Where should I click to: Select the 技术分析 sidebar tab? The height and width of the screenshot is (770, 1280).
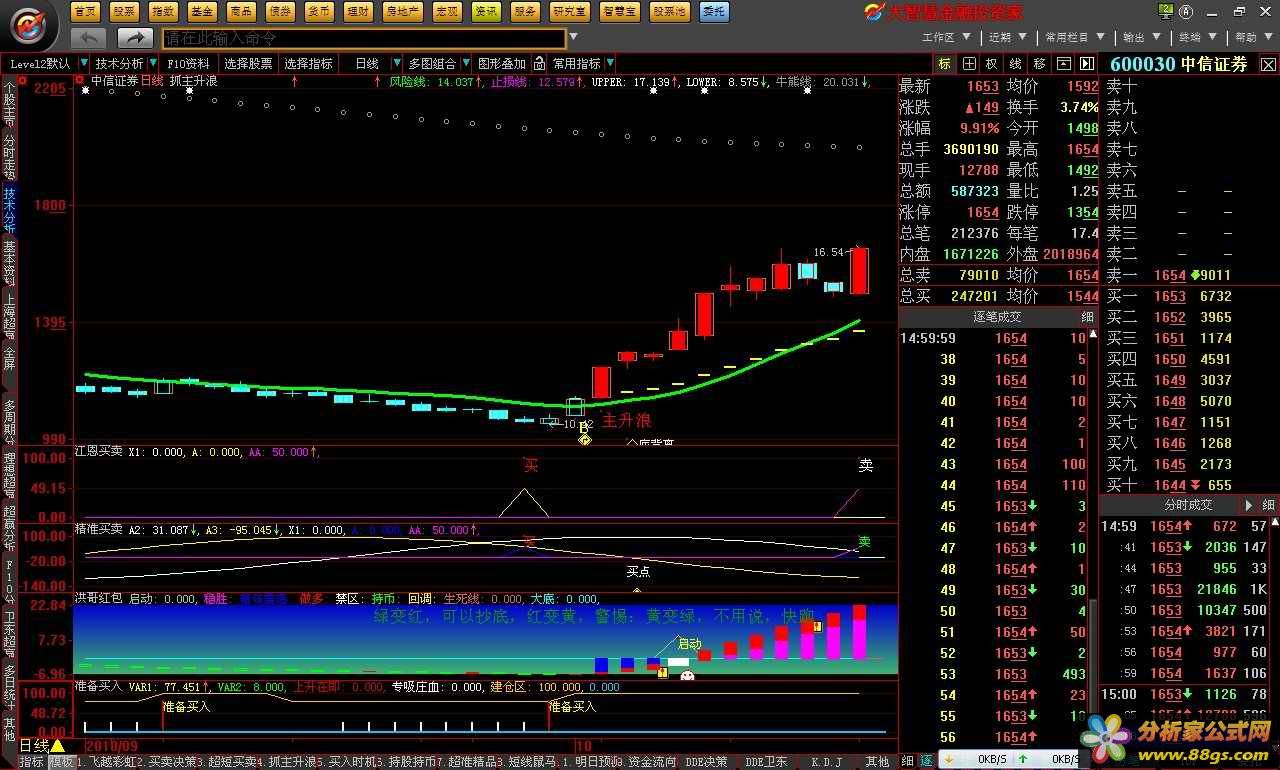coord(9,210)
